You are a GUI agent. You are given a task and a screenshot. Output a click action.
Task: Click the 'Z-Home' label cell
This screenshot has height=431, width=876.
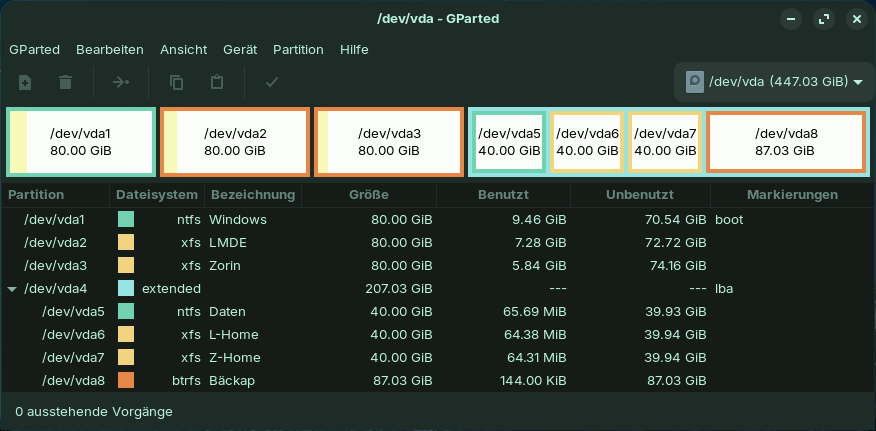point(235,357)
